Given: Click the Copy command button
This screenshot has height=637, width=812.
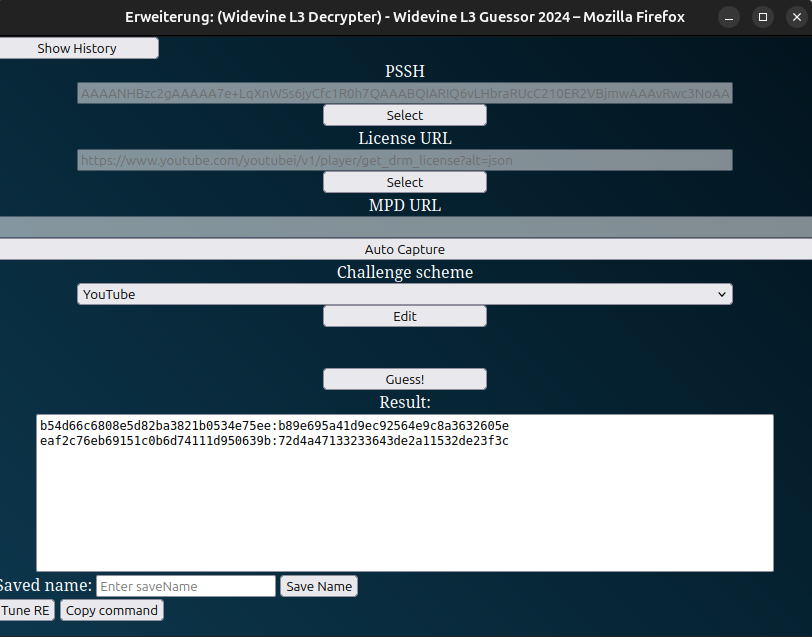Looking at the screenshot, I should (112, 610).
